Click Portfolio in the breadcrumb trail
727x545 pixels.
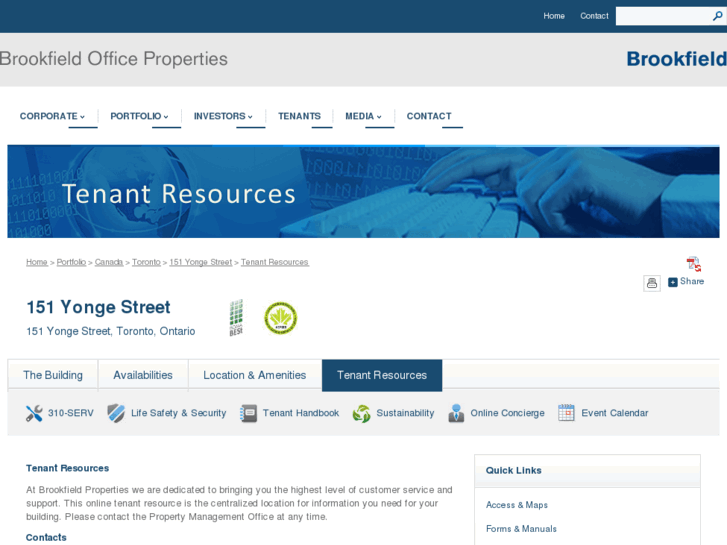pos(71,262)
